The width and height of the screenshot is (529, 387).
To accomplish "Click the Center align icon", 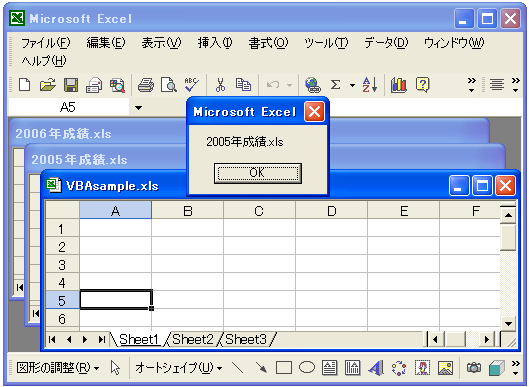I will (x=497, y=84).
